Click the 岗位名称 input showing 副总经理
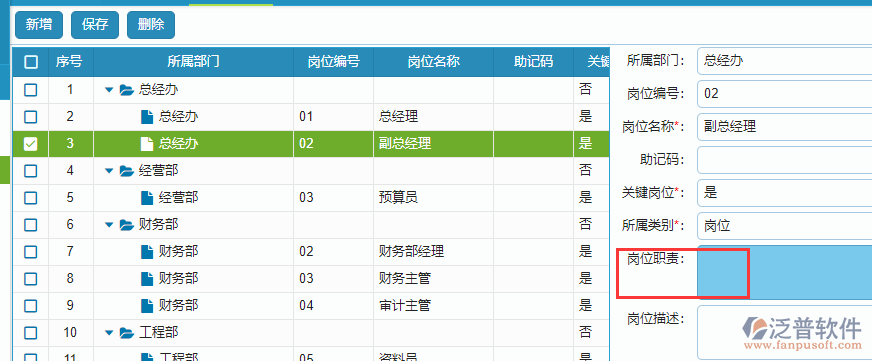Image resolution: width=872 pixels, height=361 pixels. pyautogui.click(x=784, y=126)
